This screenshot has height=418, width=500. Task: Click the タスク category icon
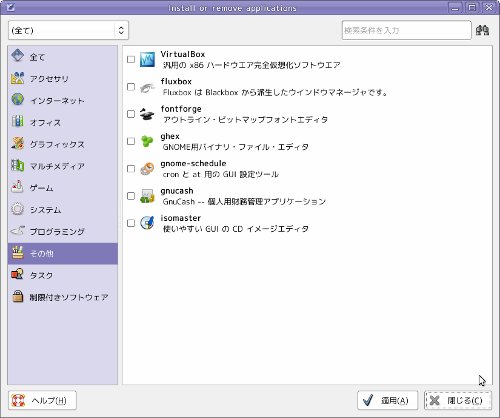(x=18, y=274)
